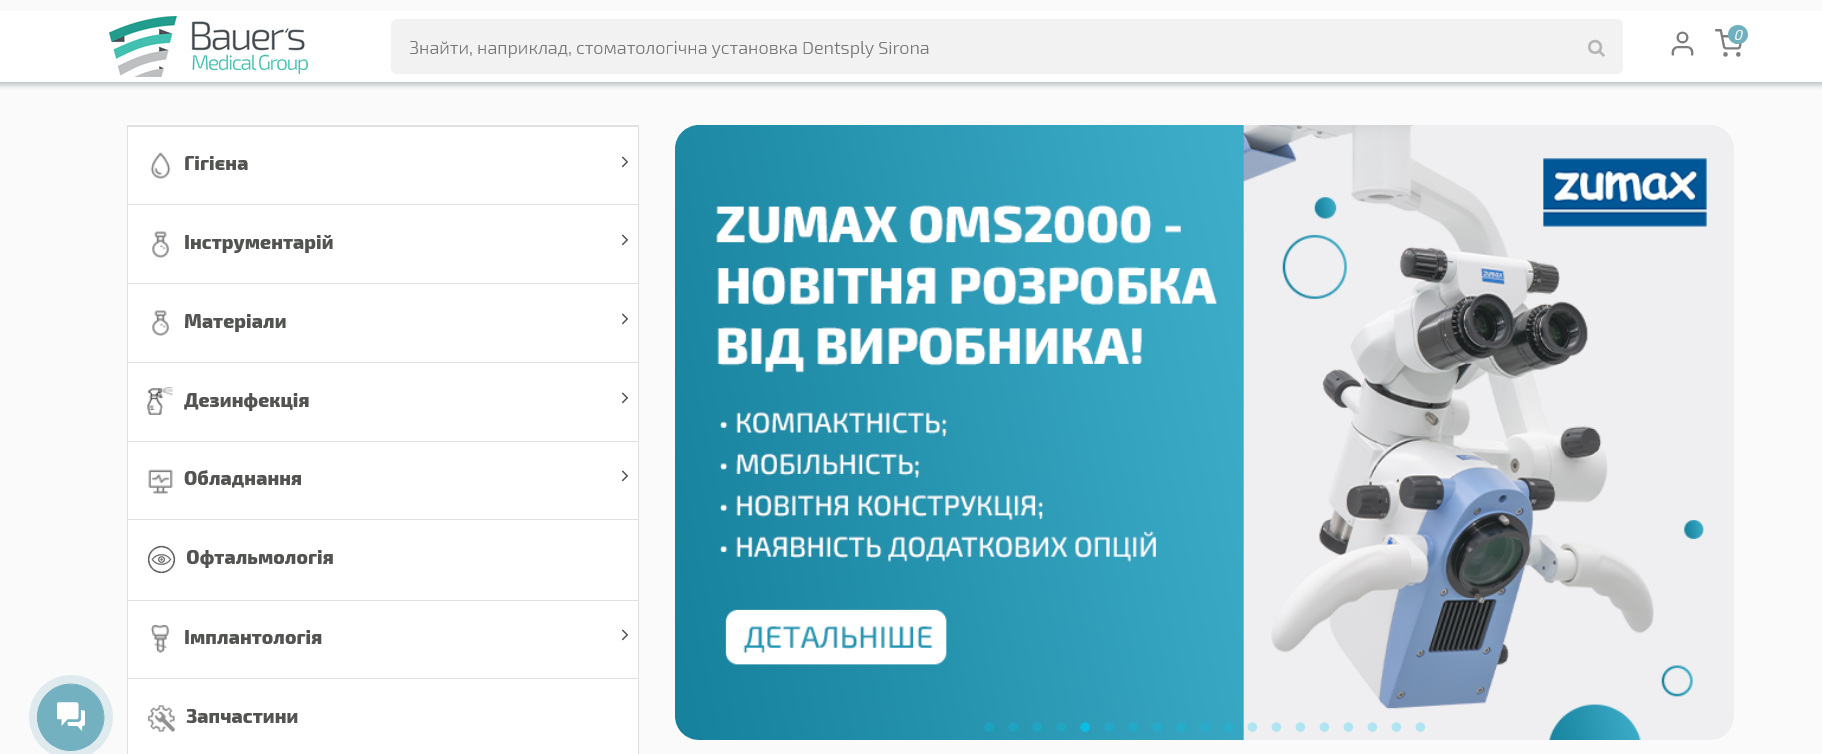Open the live chat bubble widget

coord(70,716)
